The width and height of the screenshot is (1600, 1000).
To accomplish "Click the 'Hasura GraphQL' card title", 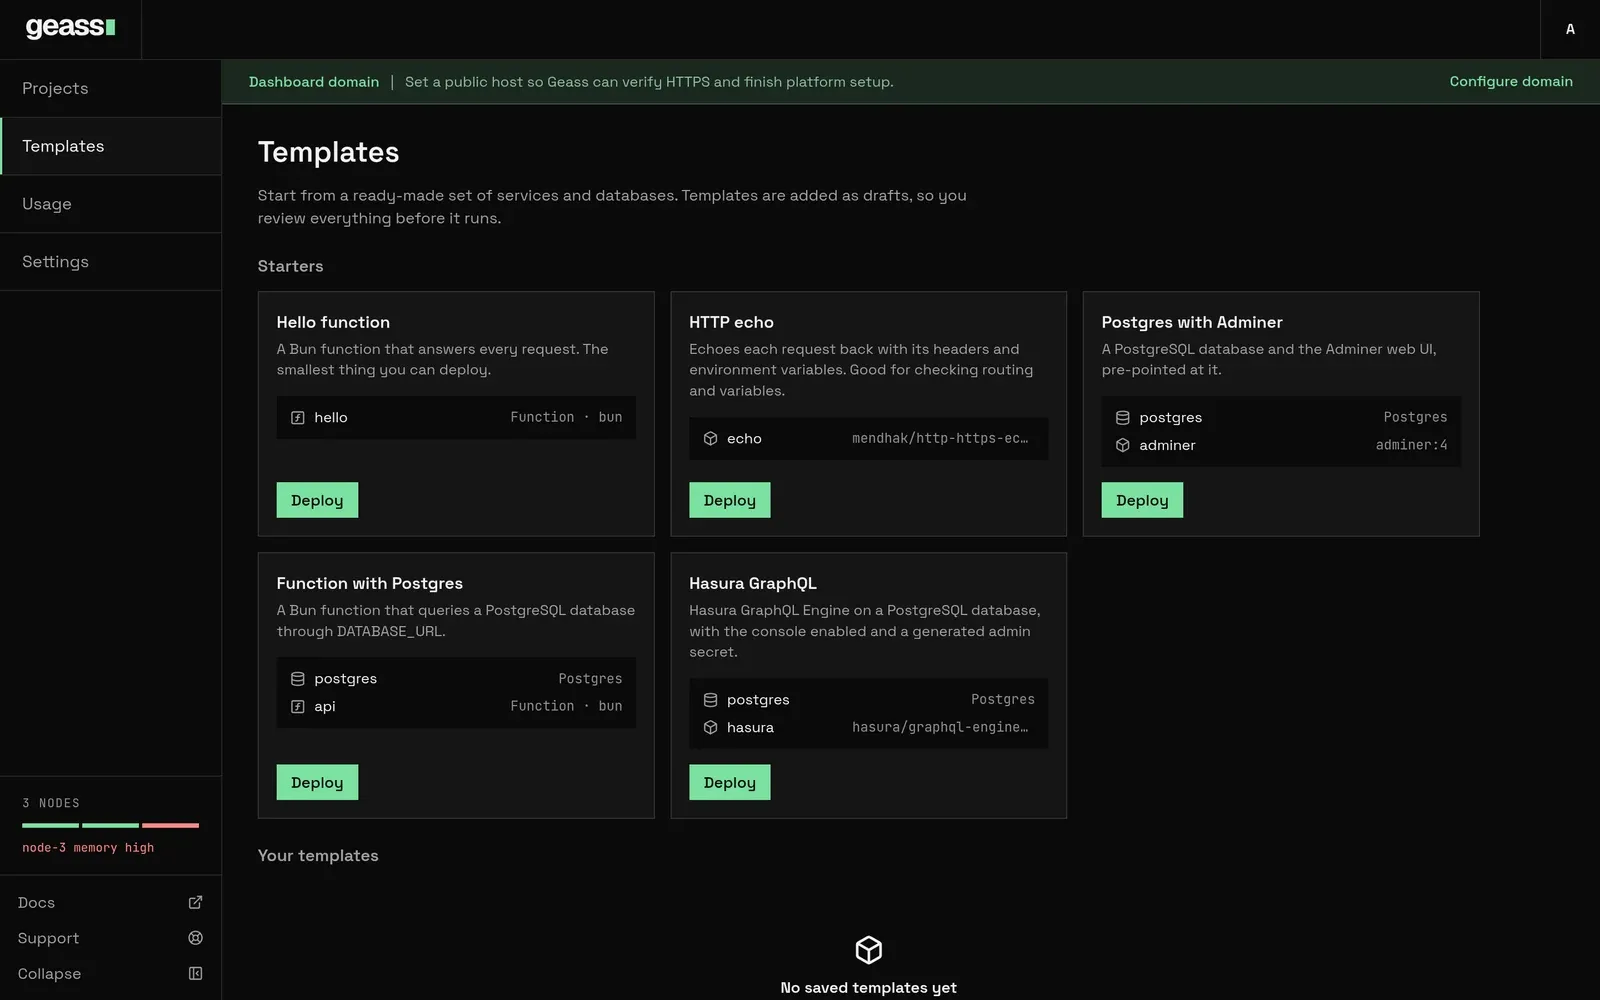I will point(753,584).
